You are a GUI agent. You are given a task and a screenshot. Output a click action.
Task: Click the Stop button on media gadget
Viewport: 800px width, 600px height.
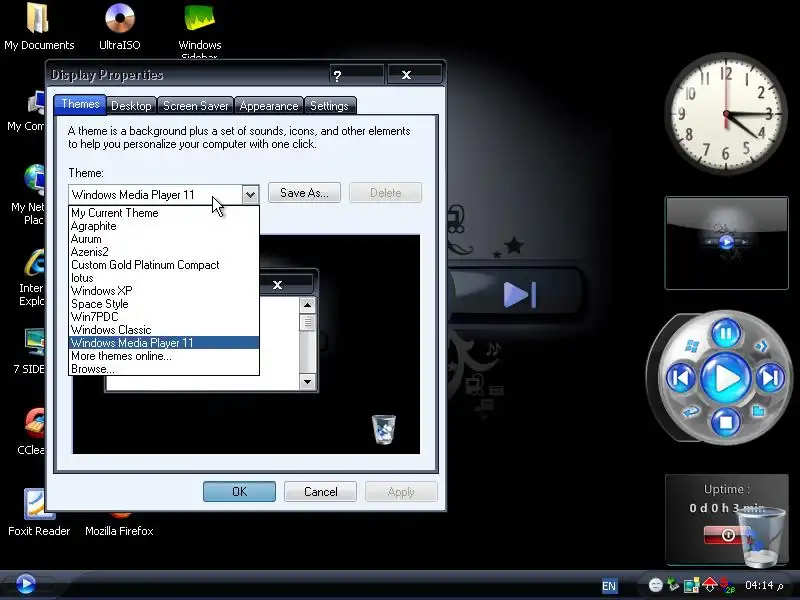pos(725,422)
